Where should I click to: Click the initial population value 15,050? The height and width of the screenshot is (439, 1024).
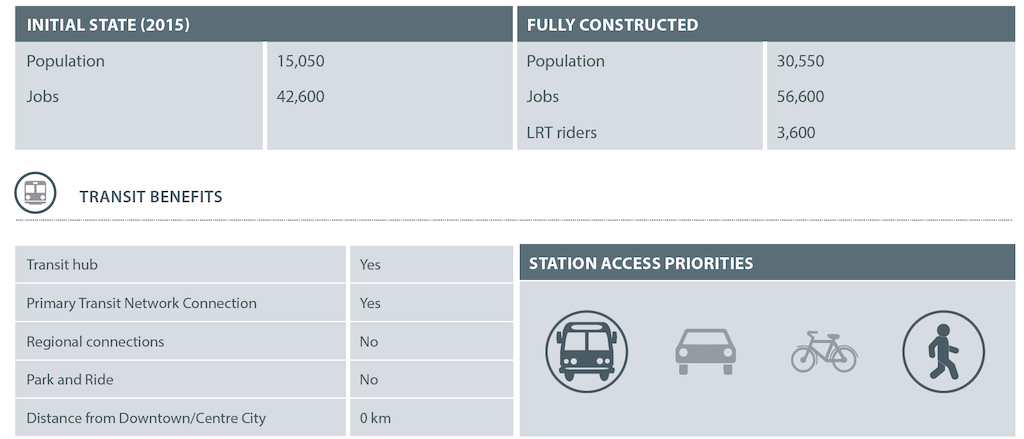pyautogui.click(x=300, y=61)
